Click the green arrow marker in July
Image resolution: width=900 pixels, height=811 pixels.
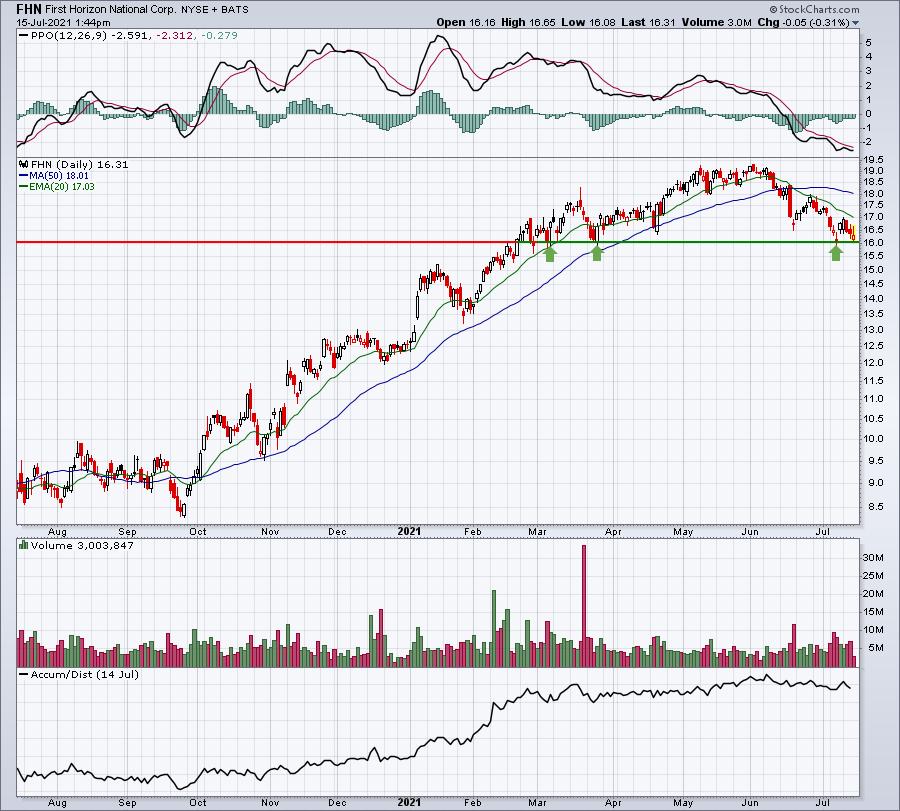(836, 253)
